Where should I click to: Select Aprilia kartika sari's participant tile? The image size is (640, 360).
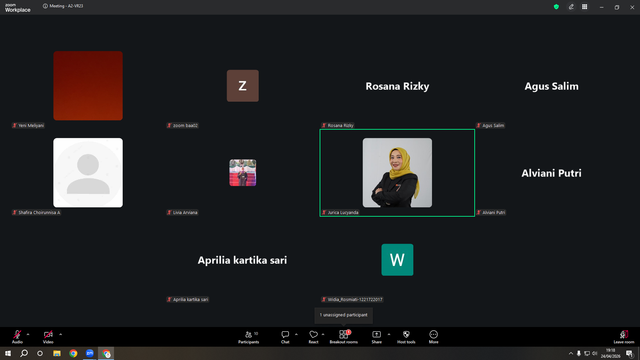242,260
